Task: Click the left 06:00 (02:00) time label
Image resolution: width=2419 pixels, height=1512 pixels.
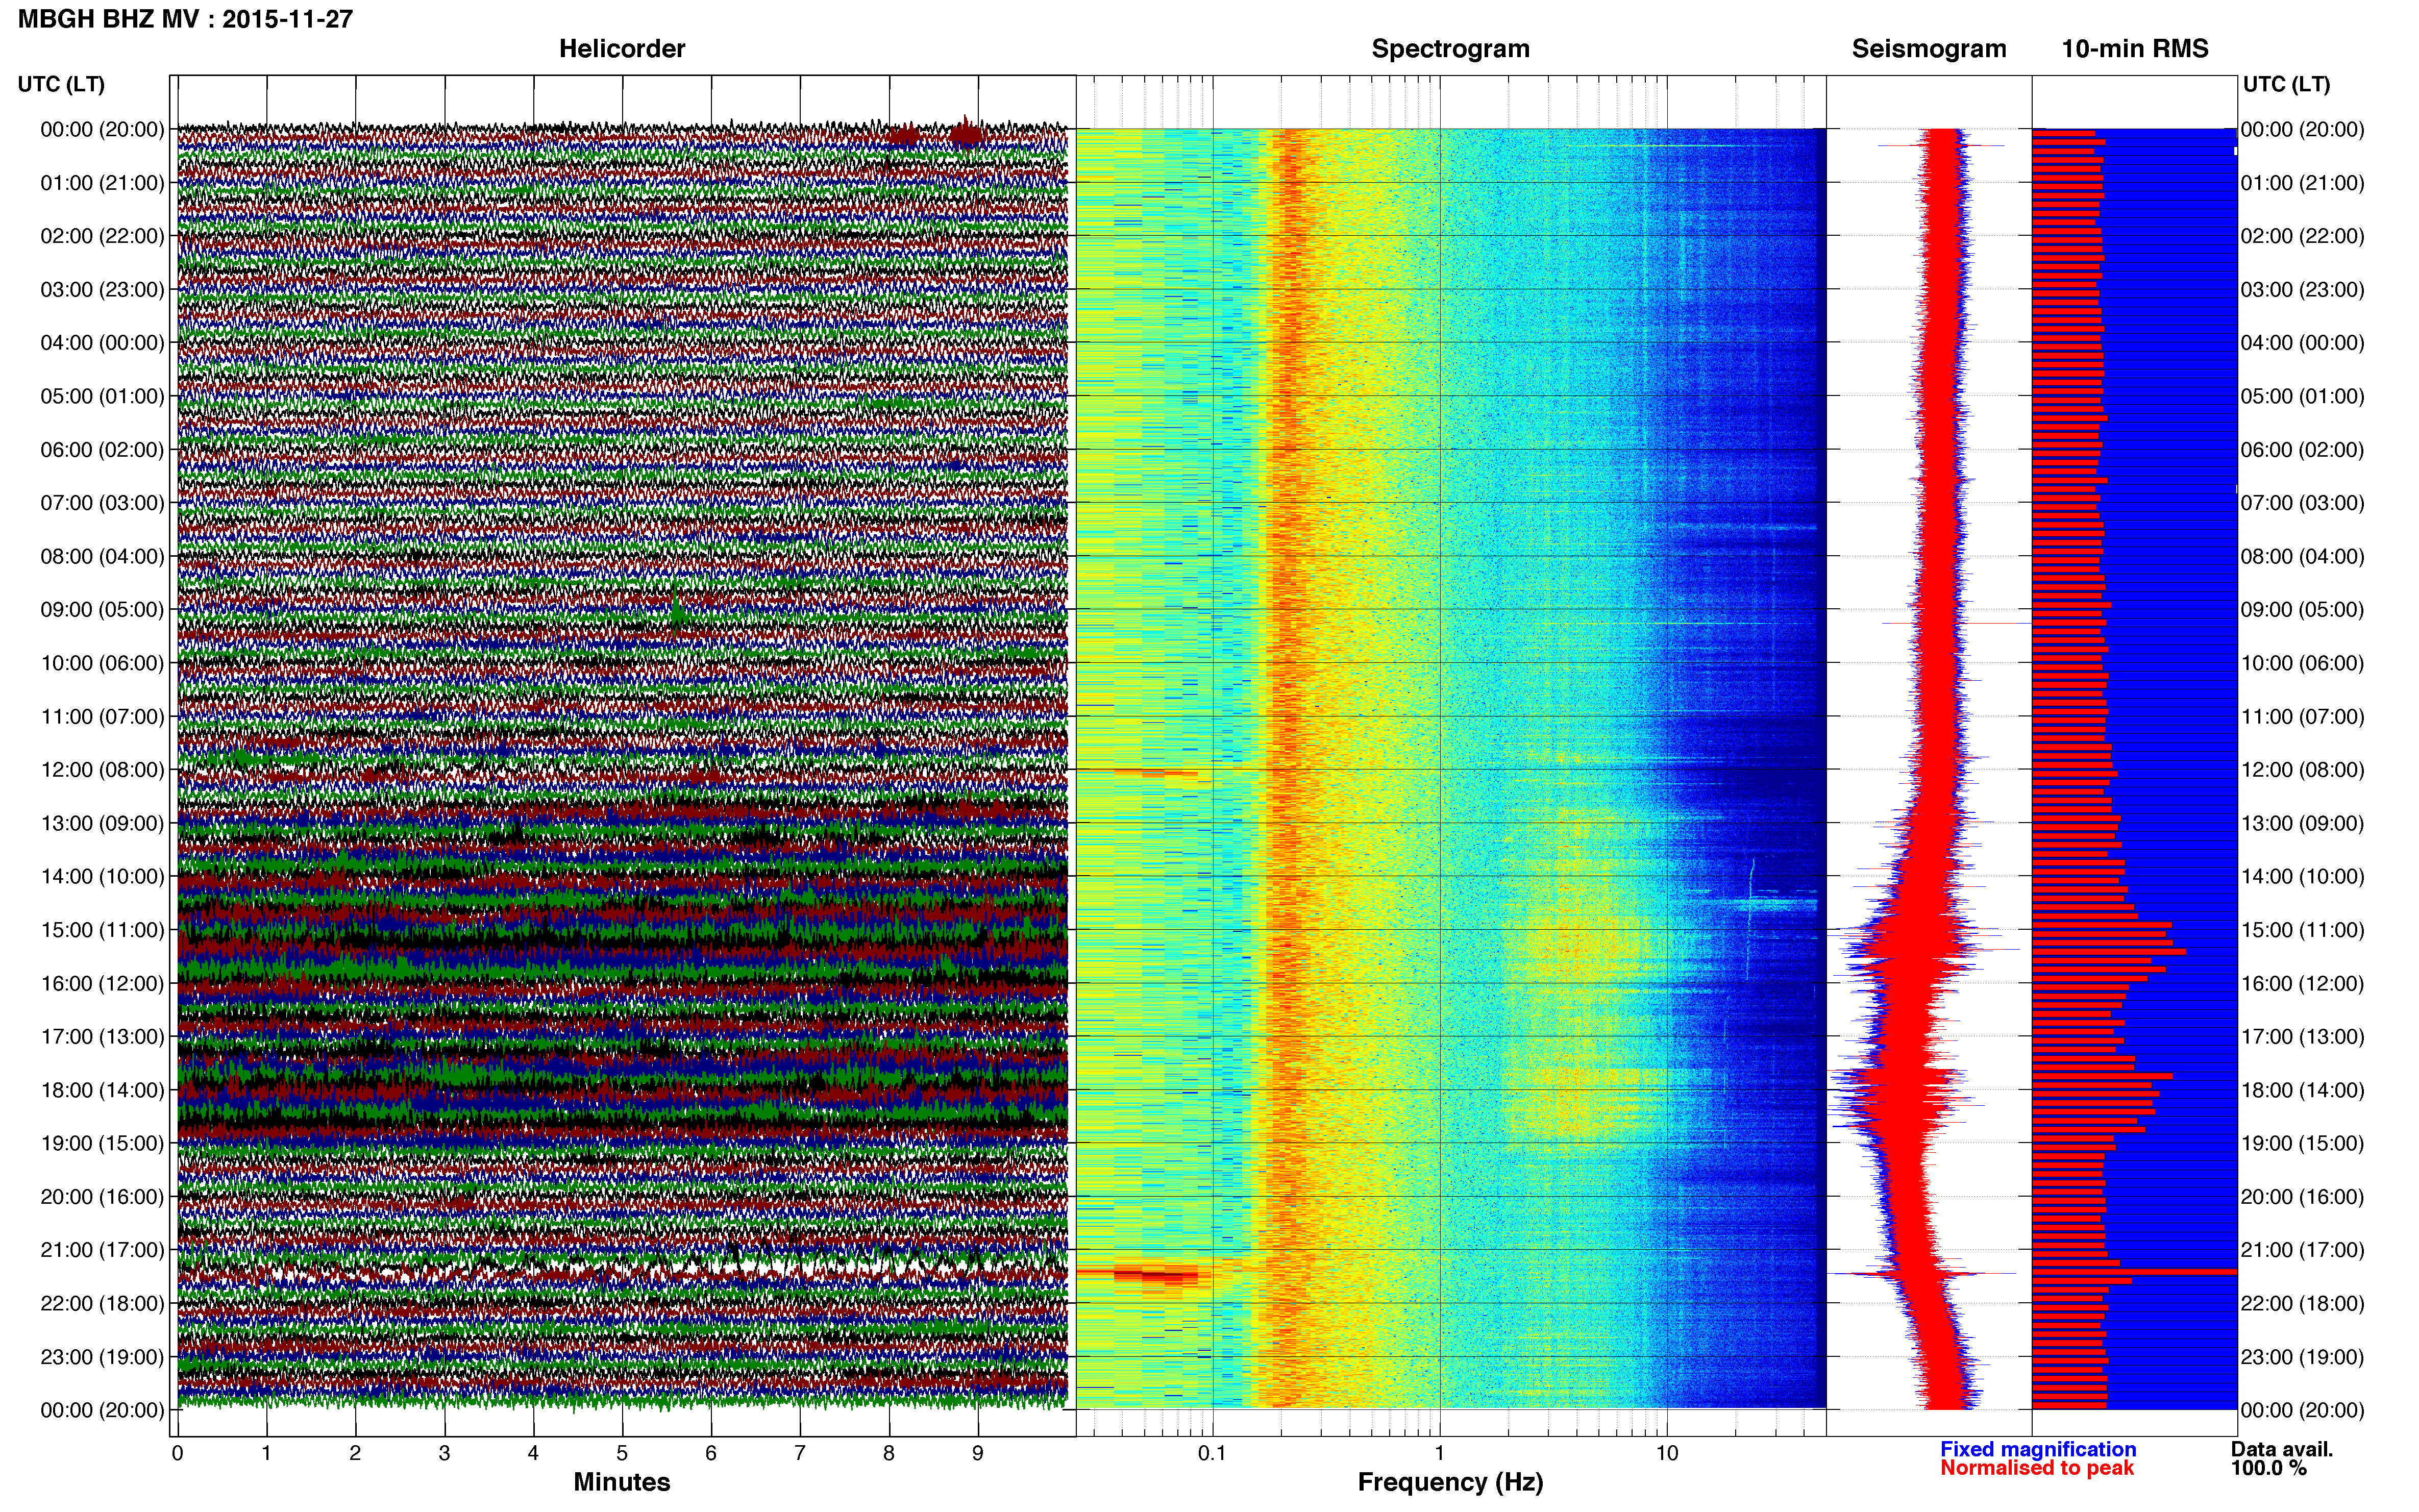Action: [x=102, y=450]
